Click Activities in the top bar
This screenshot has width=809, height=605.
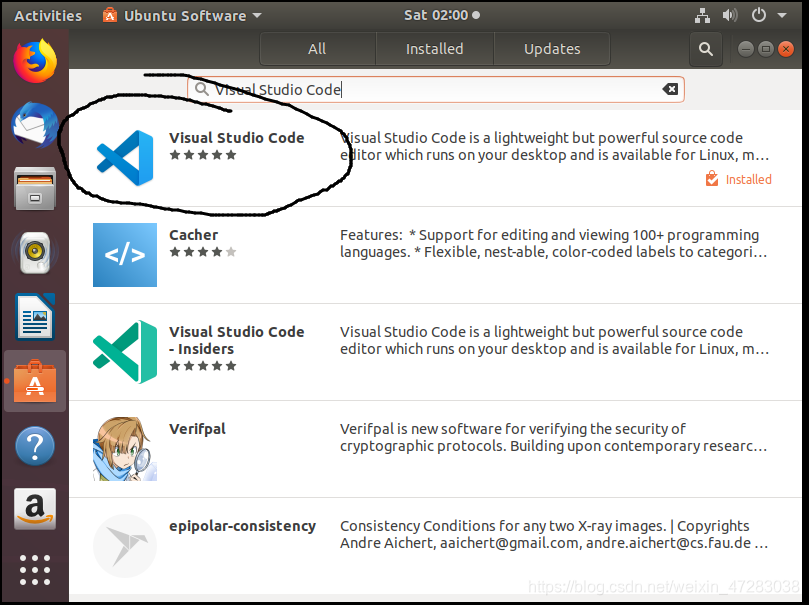(48, 15)
